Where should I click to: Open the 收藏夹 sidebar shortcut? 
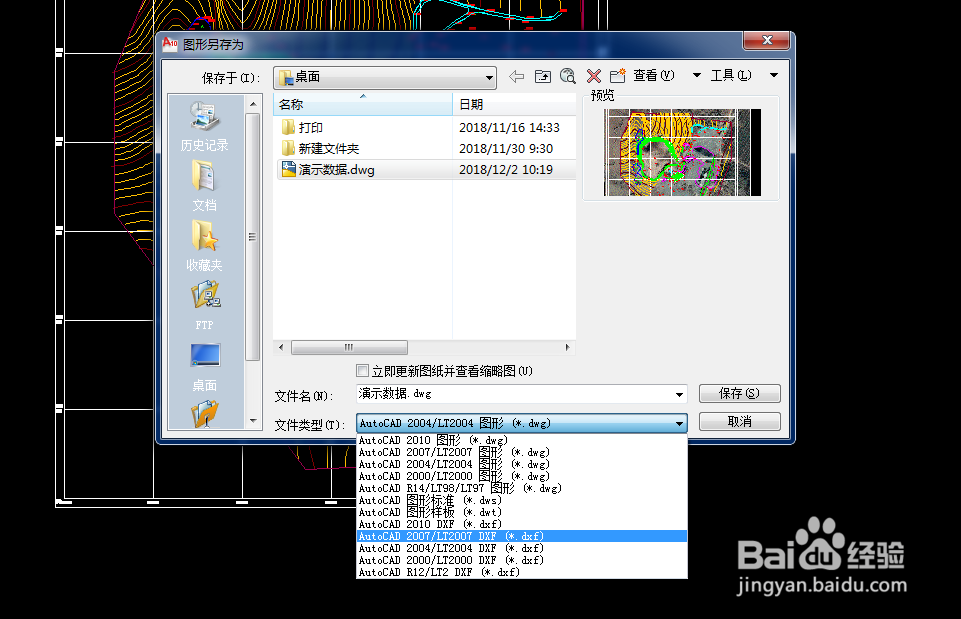[204, 246]
